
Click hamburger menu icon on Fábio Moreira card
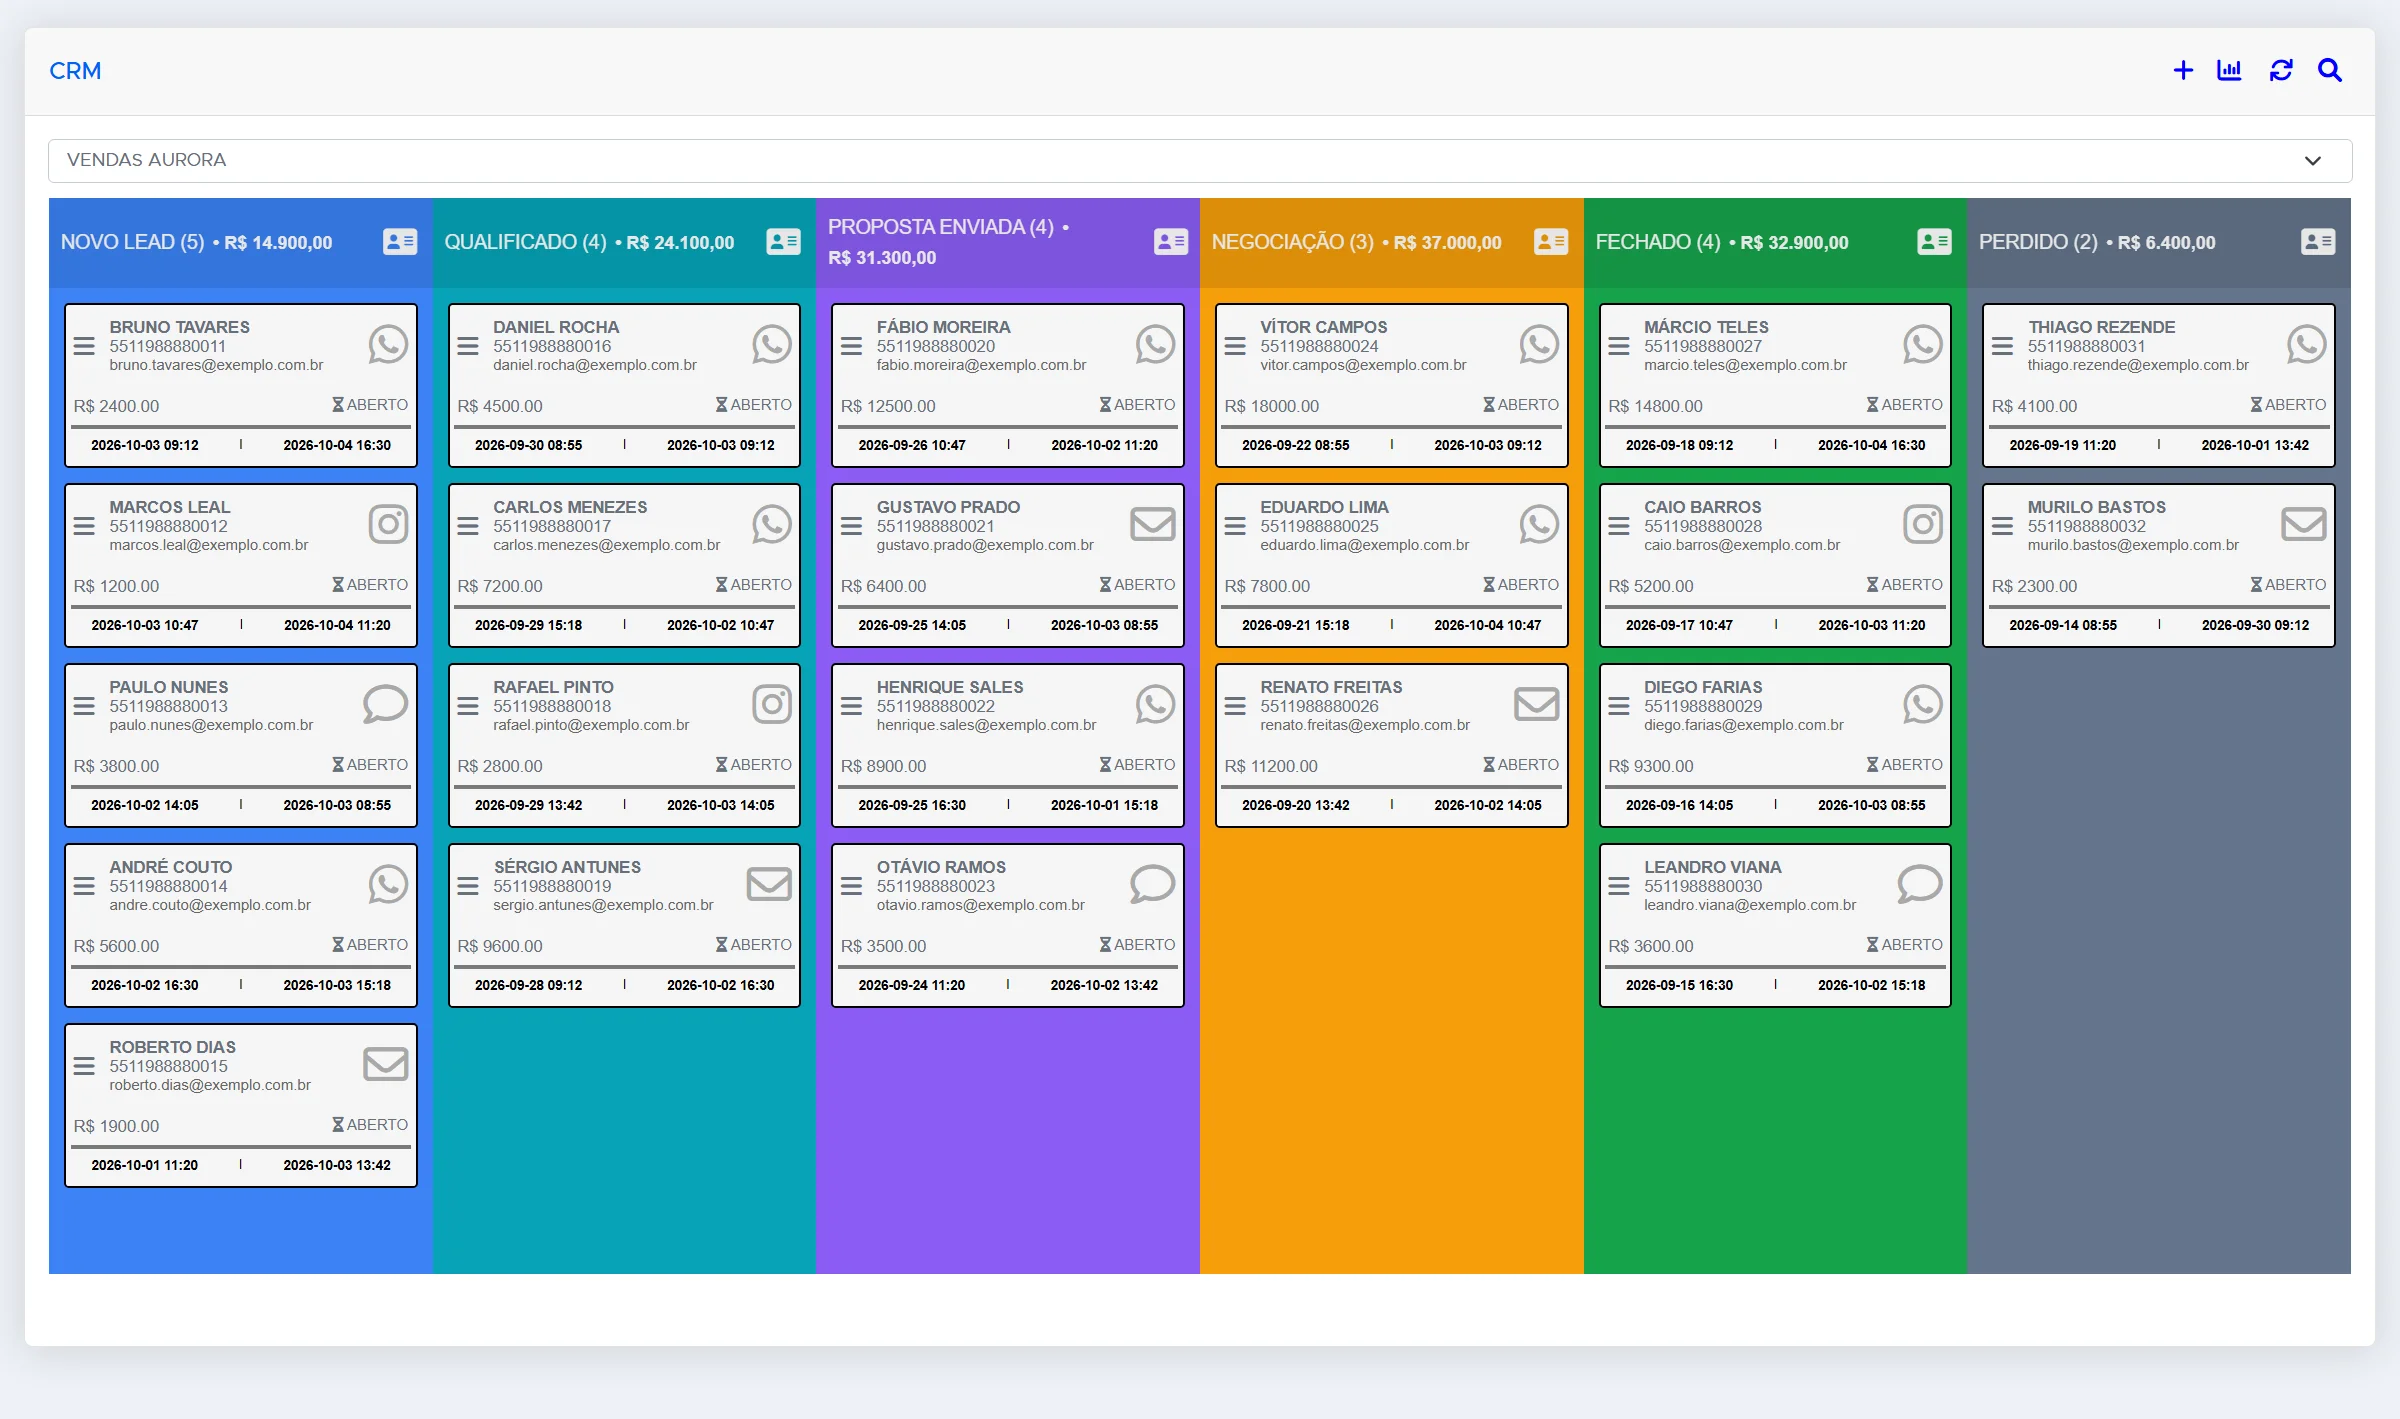tap(851, 346)
